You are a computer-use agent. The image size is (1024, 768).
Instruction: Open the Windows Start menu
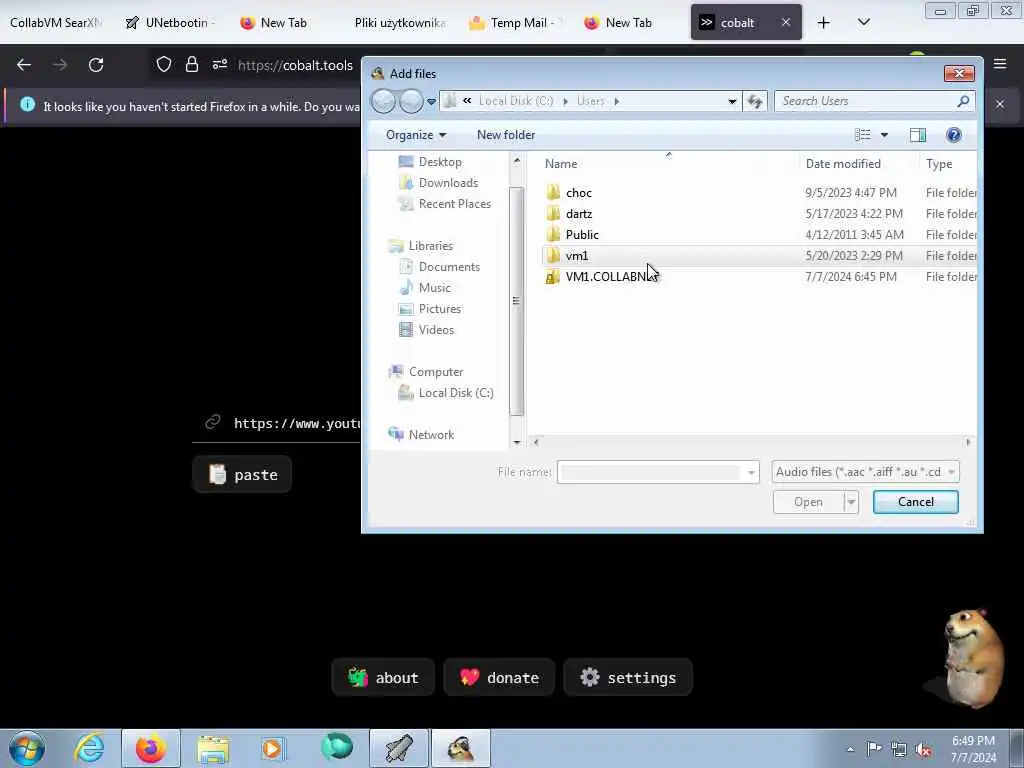coord(27,748)
